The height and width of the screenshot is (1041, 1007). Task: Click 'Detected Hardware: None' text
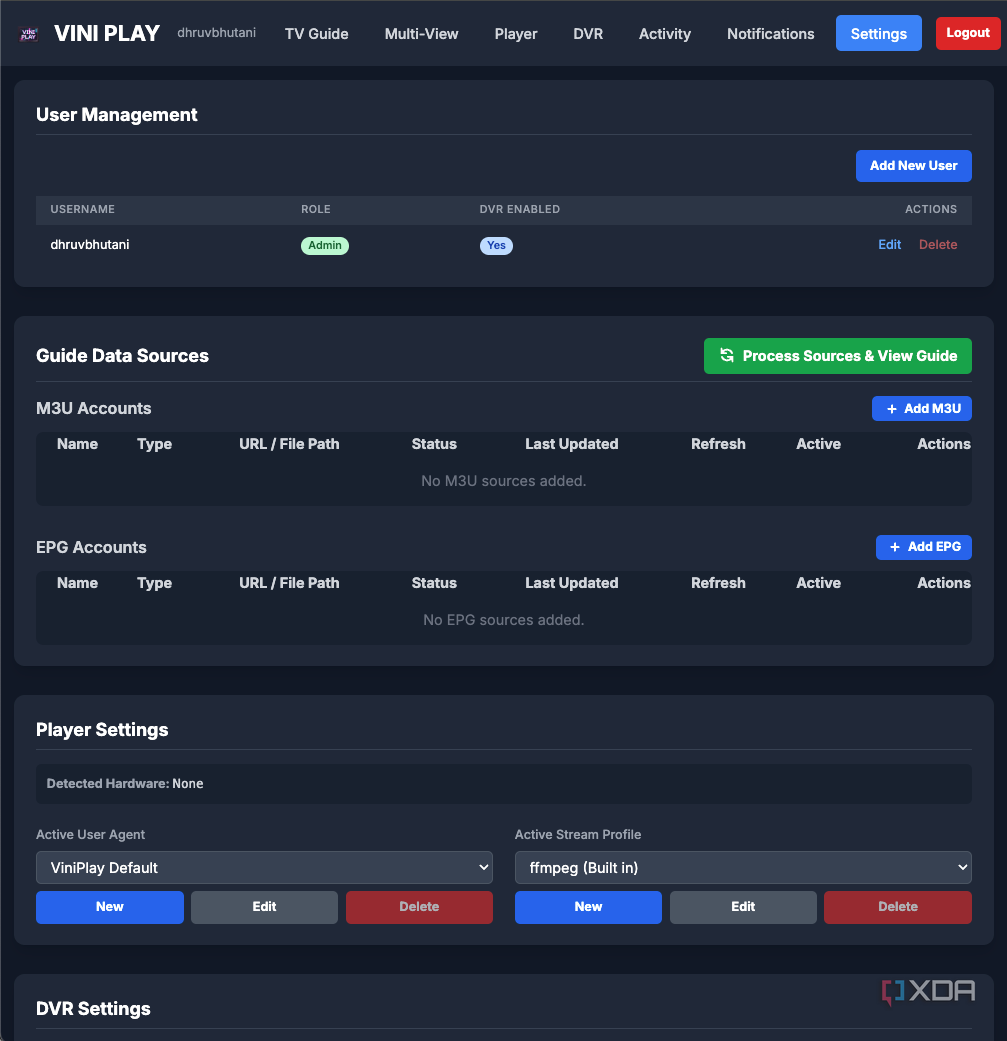125,783
